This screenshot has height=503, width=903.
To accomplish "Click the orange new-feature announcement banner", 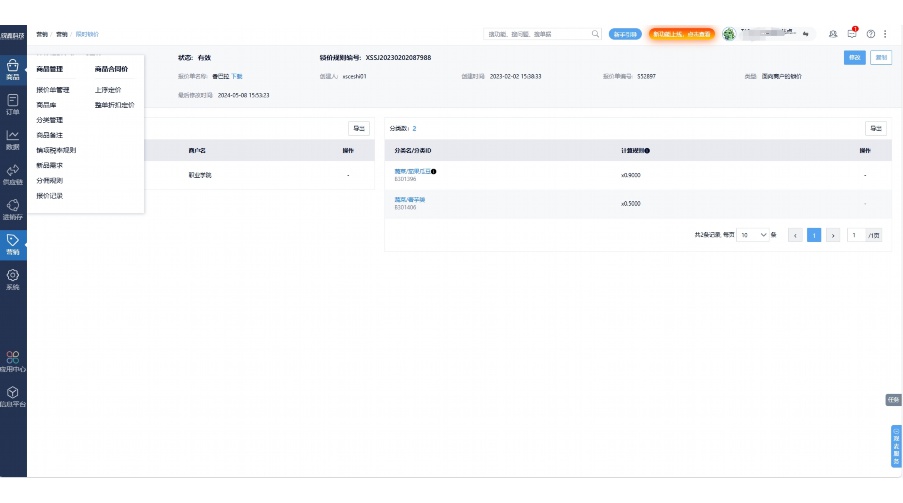I will click(681, 34).
